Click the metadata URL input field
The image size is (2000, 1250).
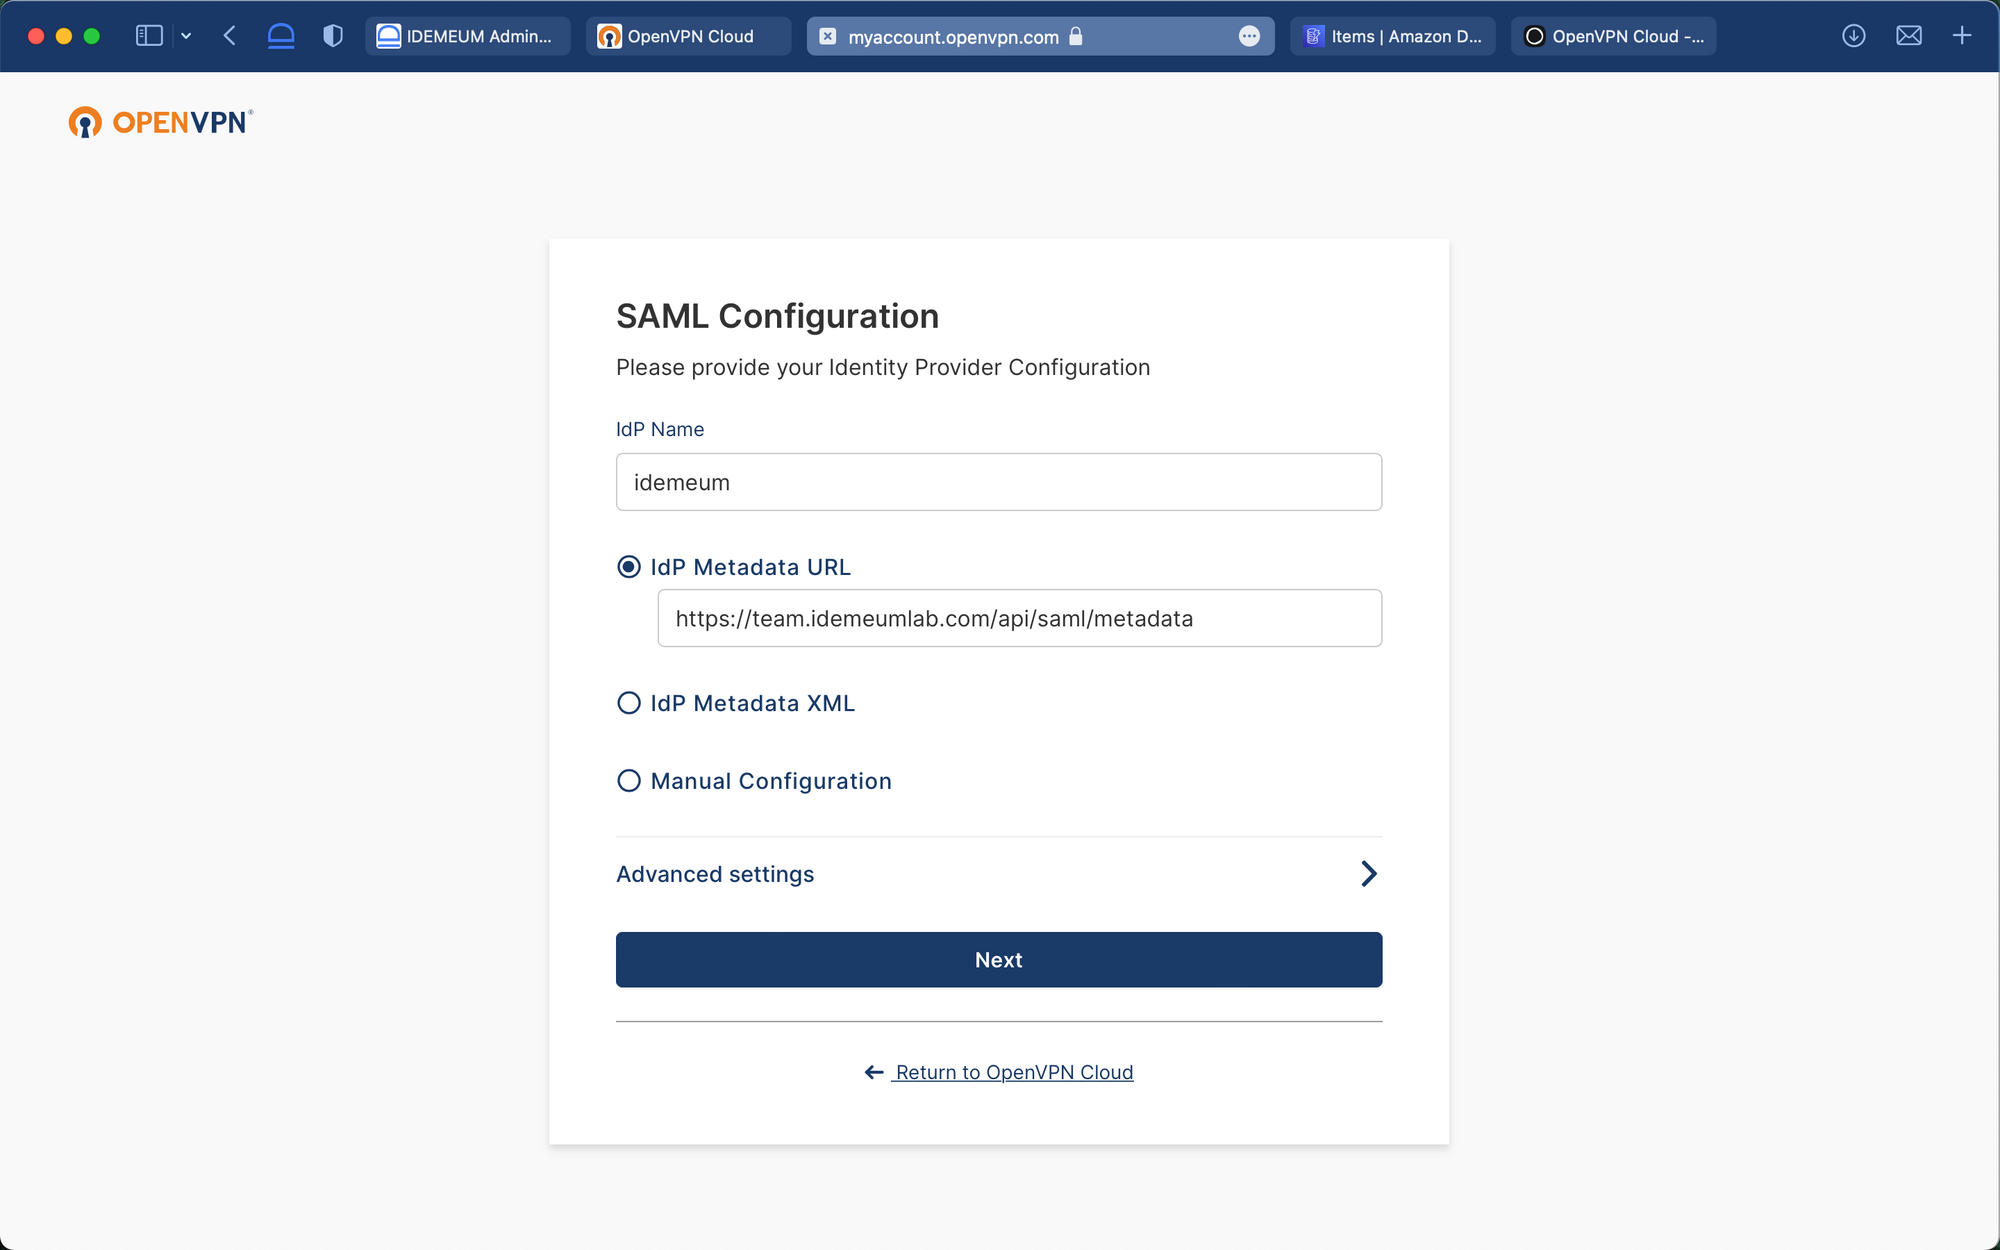tap(1020, 618)
